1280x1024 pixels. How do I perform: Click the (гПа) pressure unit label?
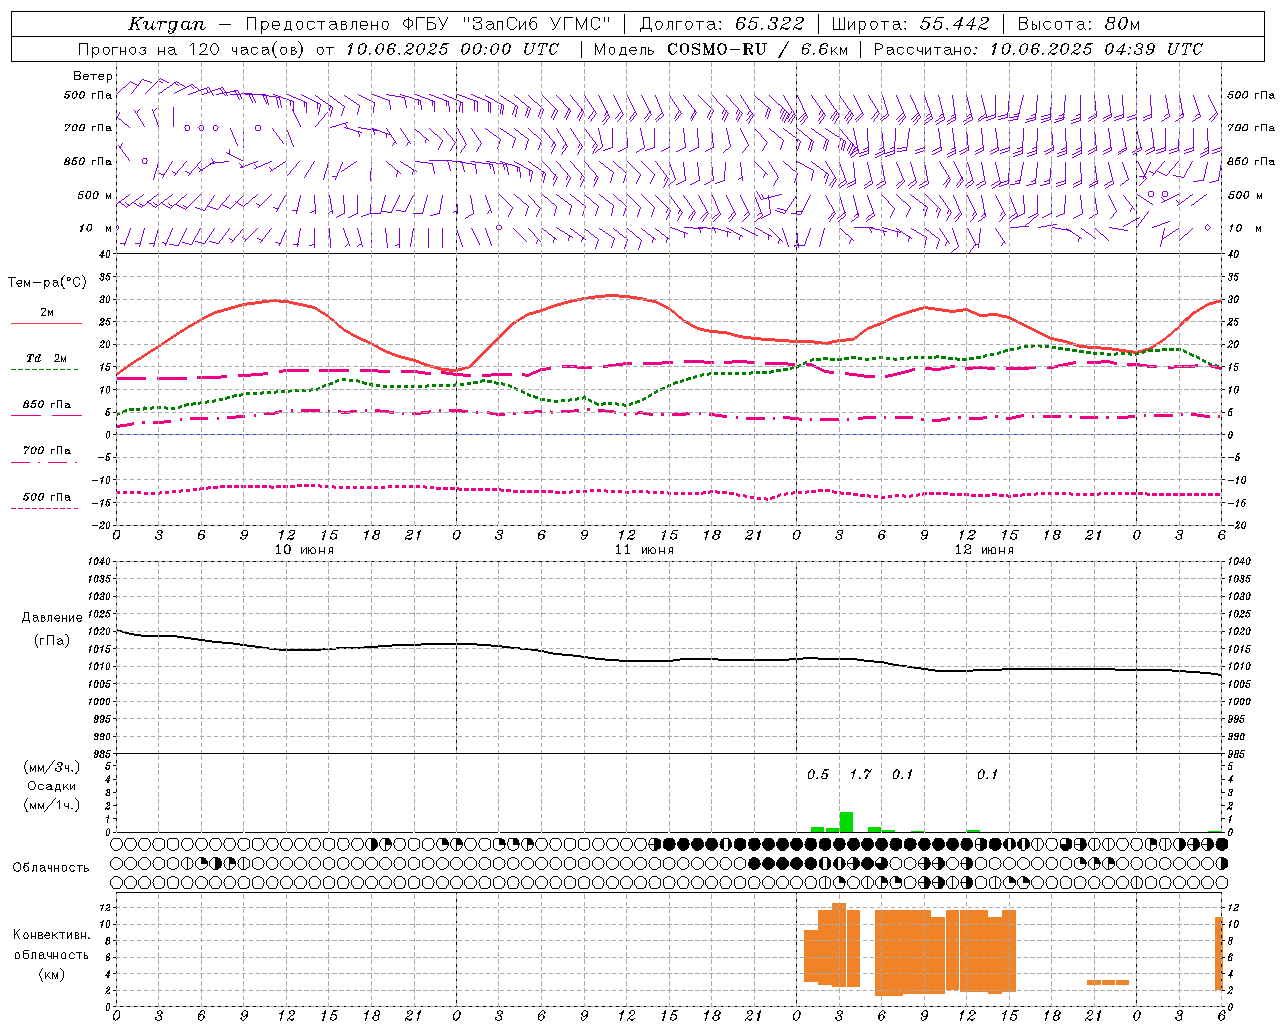pyautogui.click(x=52, y=640)
